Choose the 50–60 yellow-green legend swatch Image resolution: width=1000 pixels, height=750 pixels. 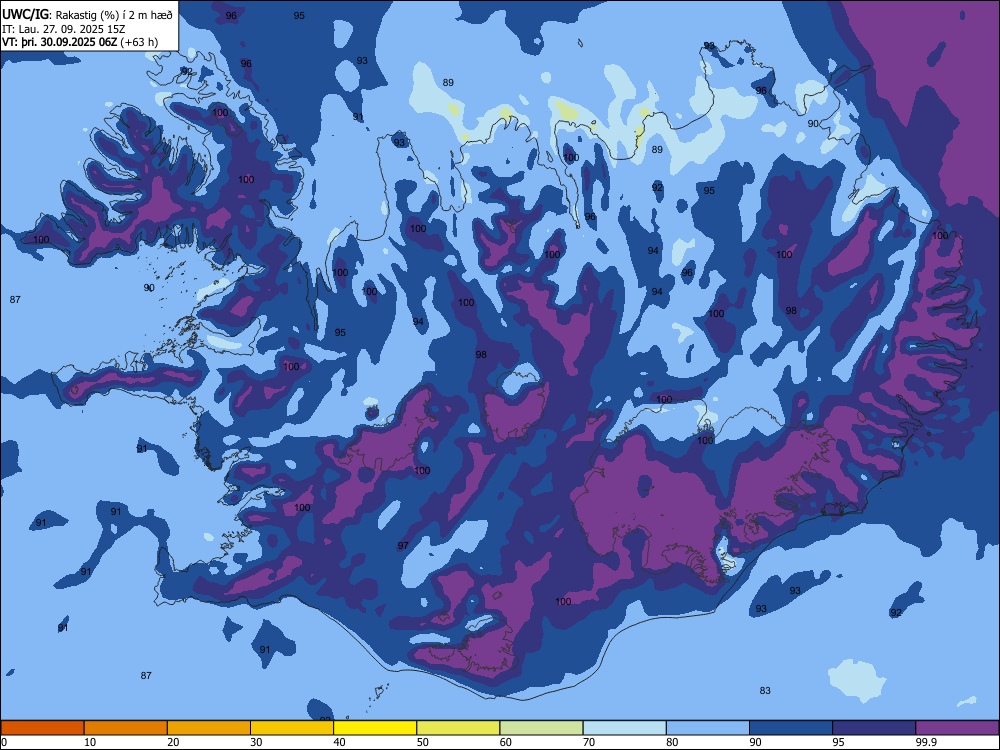point(458,728)
